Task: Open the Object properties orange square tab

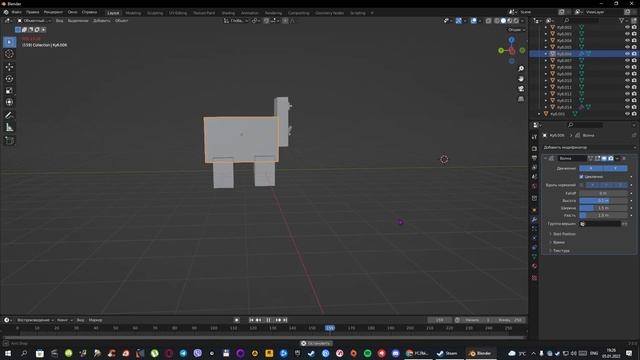Action: [x=534, y=210]
